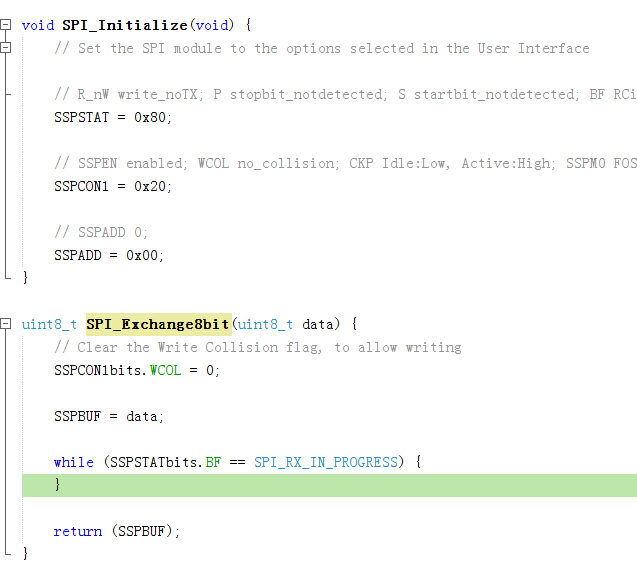Place cursor on SSPCON1 = 0x20; line
The image size is (637, 574).
[113, 186]
